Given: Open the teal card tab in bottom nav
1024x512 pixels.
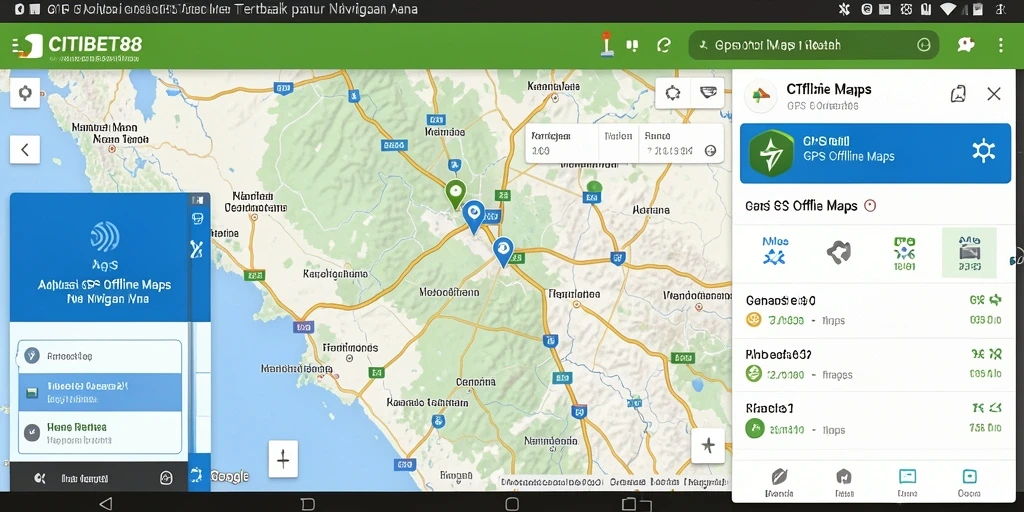Looking at the screenshot, I should 907,483.
